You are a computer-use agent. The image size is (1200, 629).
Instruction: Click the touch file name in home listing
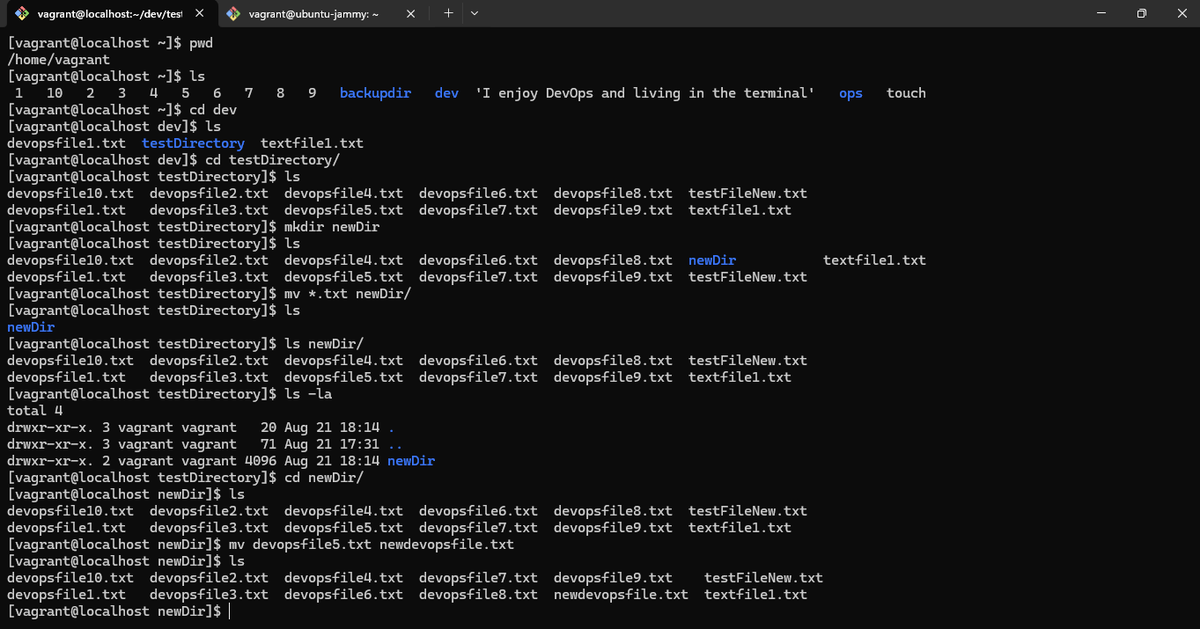(x=906, y=93)
